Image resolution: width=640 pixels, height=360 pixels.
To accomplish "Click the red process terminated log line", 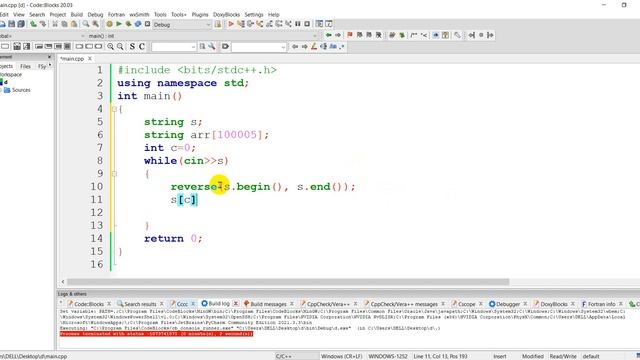I will 156,334.
